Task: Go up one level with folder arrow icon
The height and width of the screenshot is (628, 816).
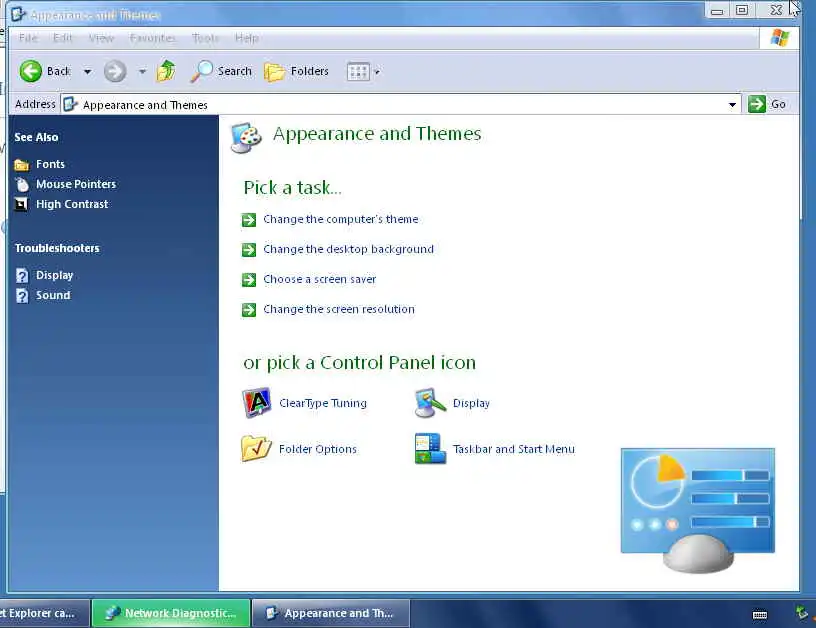Action: coord(166,71)
